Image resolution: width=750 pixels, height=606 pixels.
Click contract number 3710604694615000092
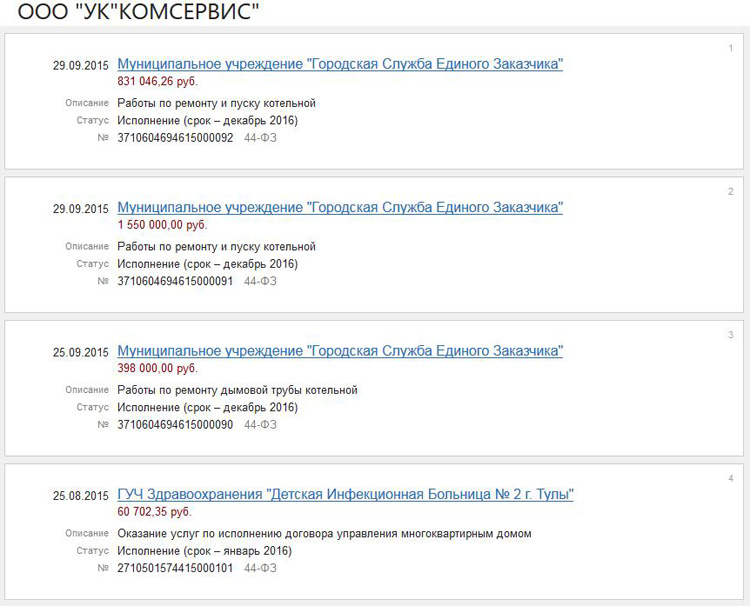(175, 138)
